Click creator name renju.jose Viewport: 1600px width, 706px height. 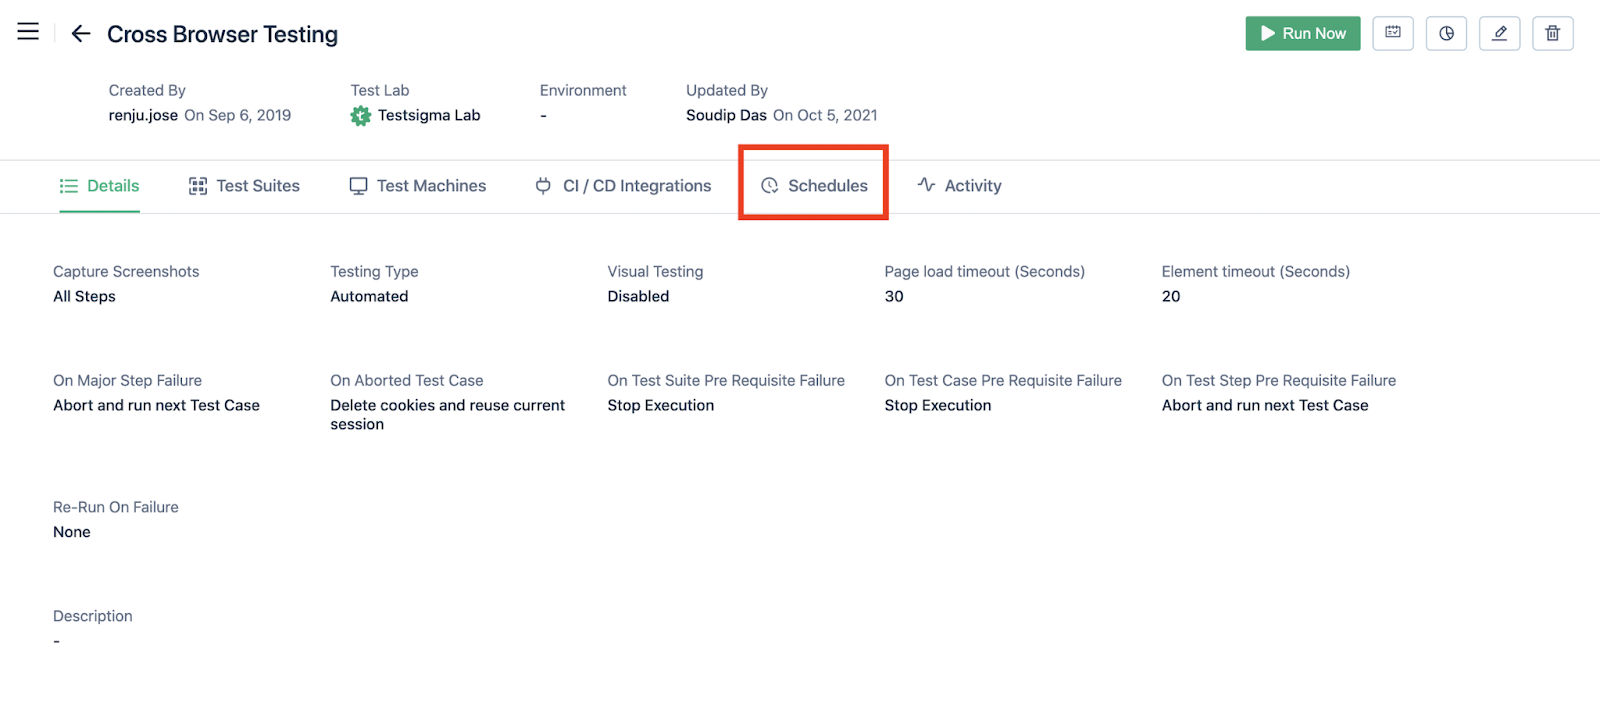click(143, 115)
